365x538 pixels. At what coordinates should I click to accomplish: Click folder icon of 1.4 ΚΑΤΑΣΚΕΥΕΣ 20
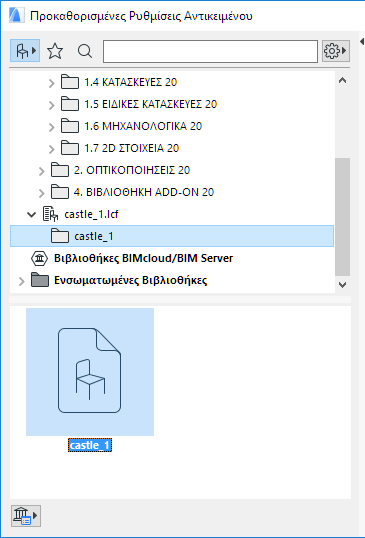point(70,82)
